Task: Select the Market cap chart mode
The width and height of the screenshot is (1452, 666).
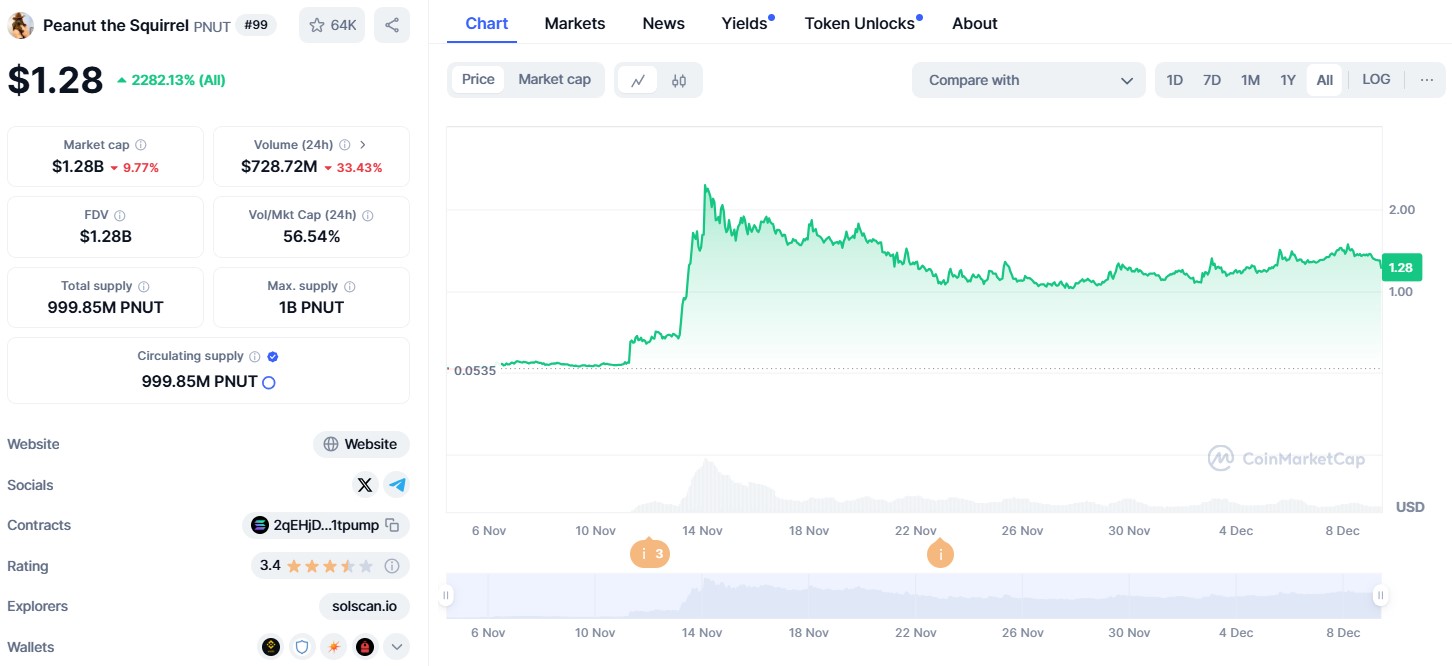Action: coord(554,80)
